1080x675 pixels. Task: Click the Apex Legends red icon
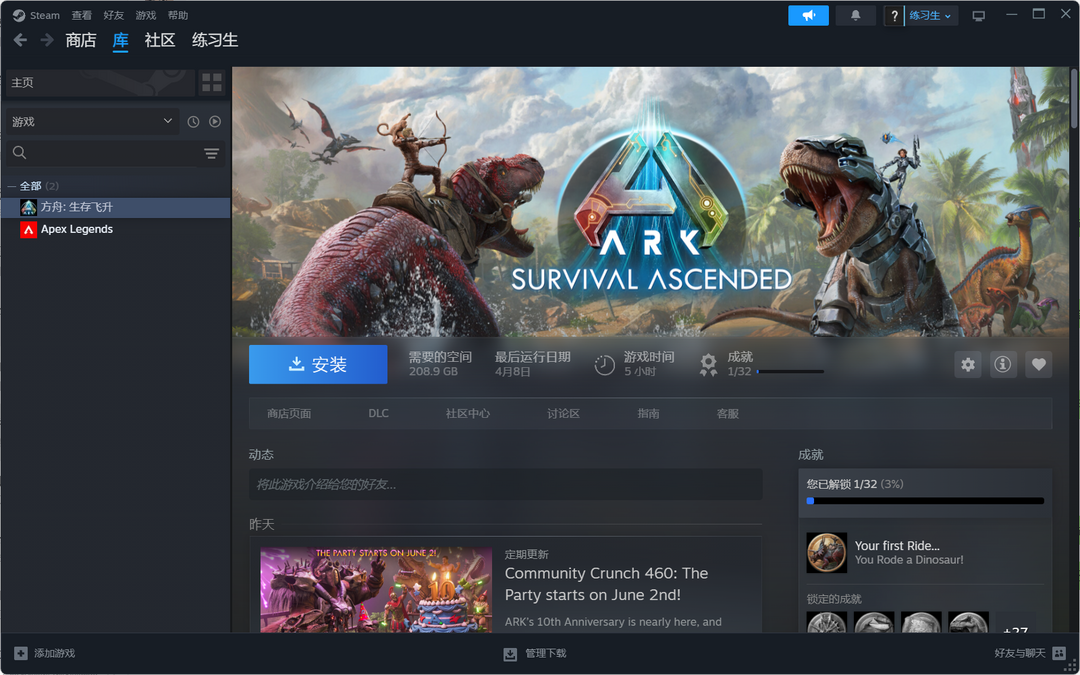pos(28,229)
